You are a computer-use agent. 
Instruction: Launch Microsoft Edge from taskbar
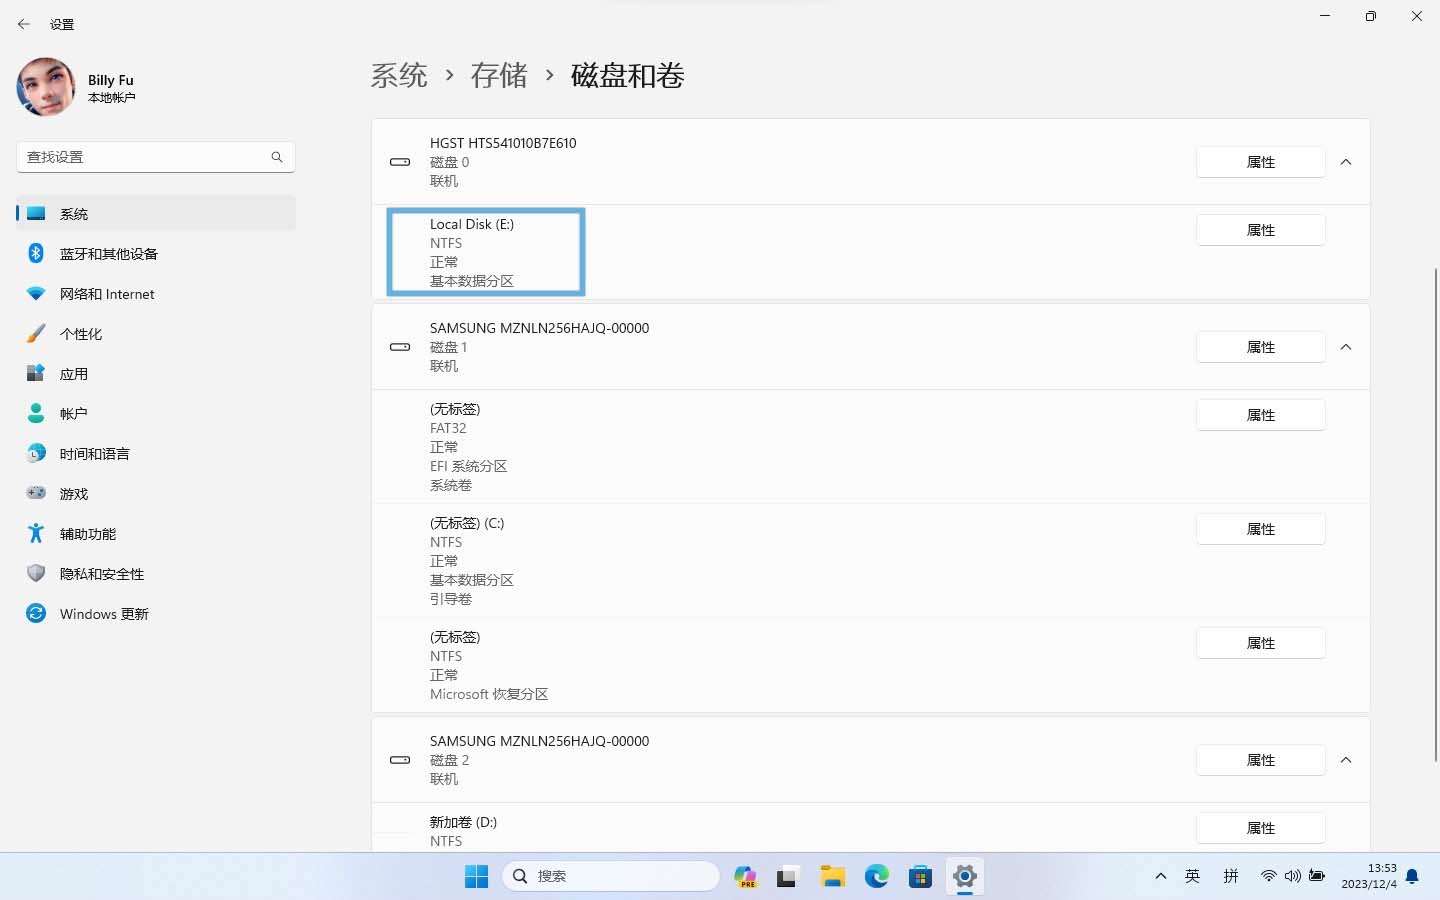(x=877, y=876)
